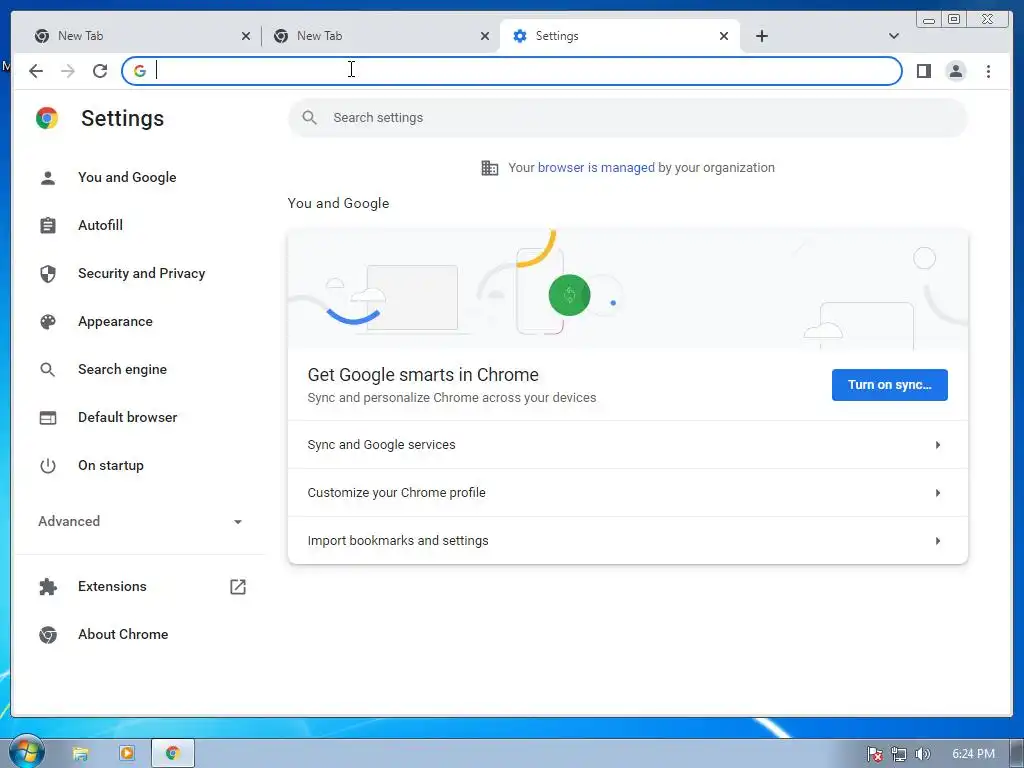The width and height of the screenshot is (1024, 768).
Task: Expand Sync and Google services arrow
Action: pyautogui.click(x=938, y=445)
